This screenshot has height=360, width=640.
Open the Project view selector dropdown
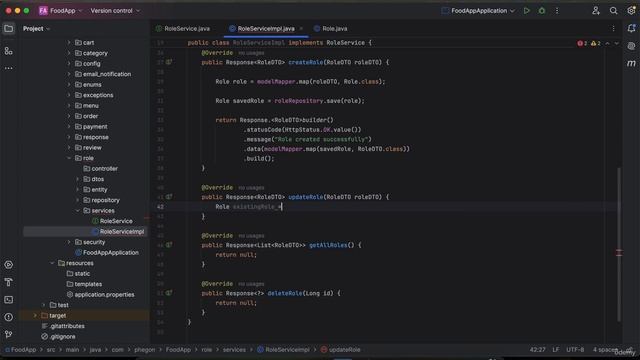point(36,29)
